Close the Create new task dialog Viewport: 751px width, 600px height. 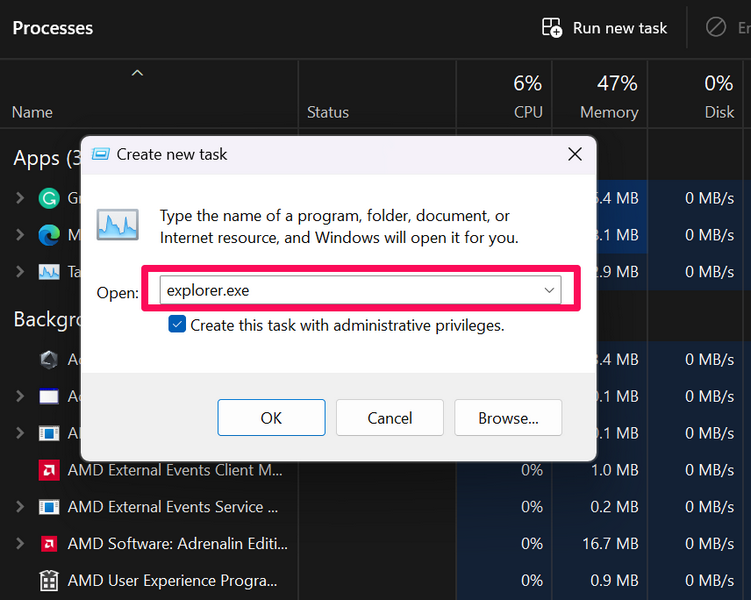point(574,154)
